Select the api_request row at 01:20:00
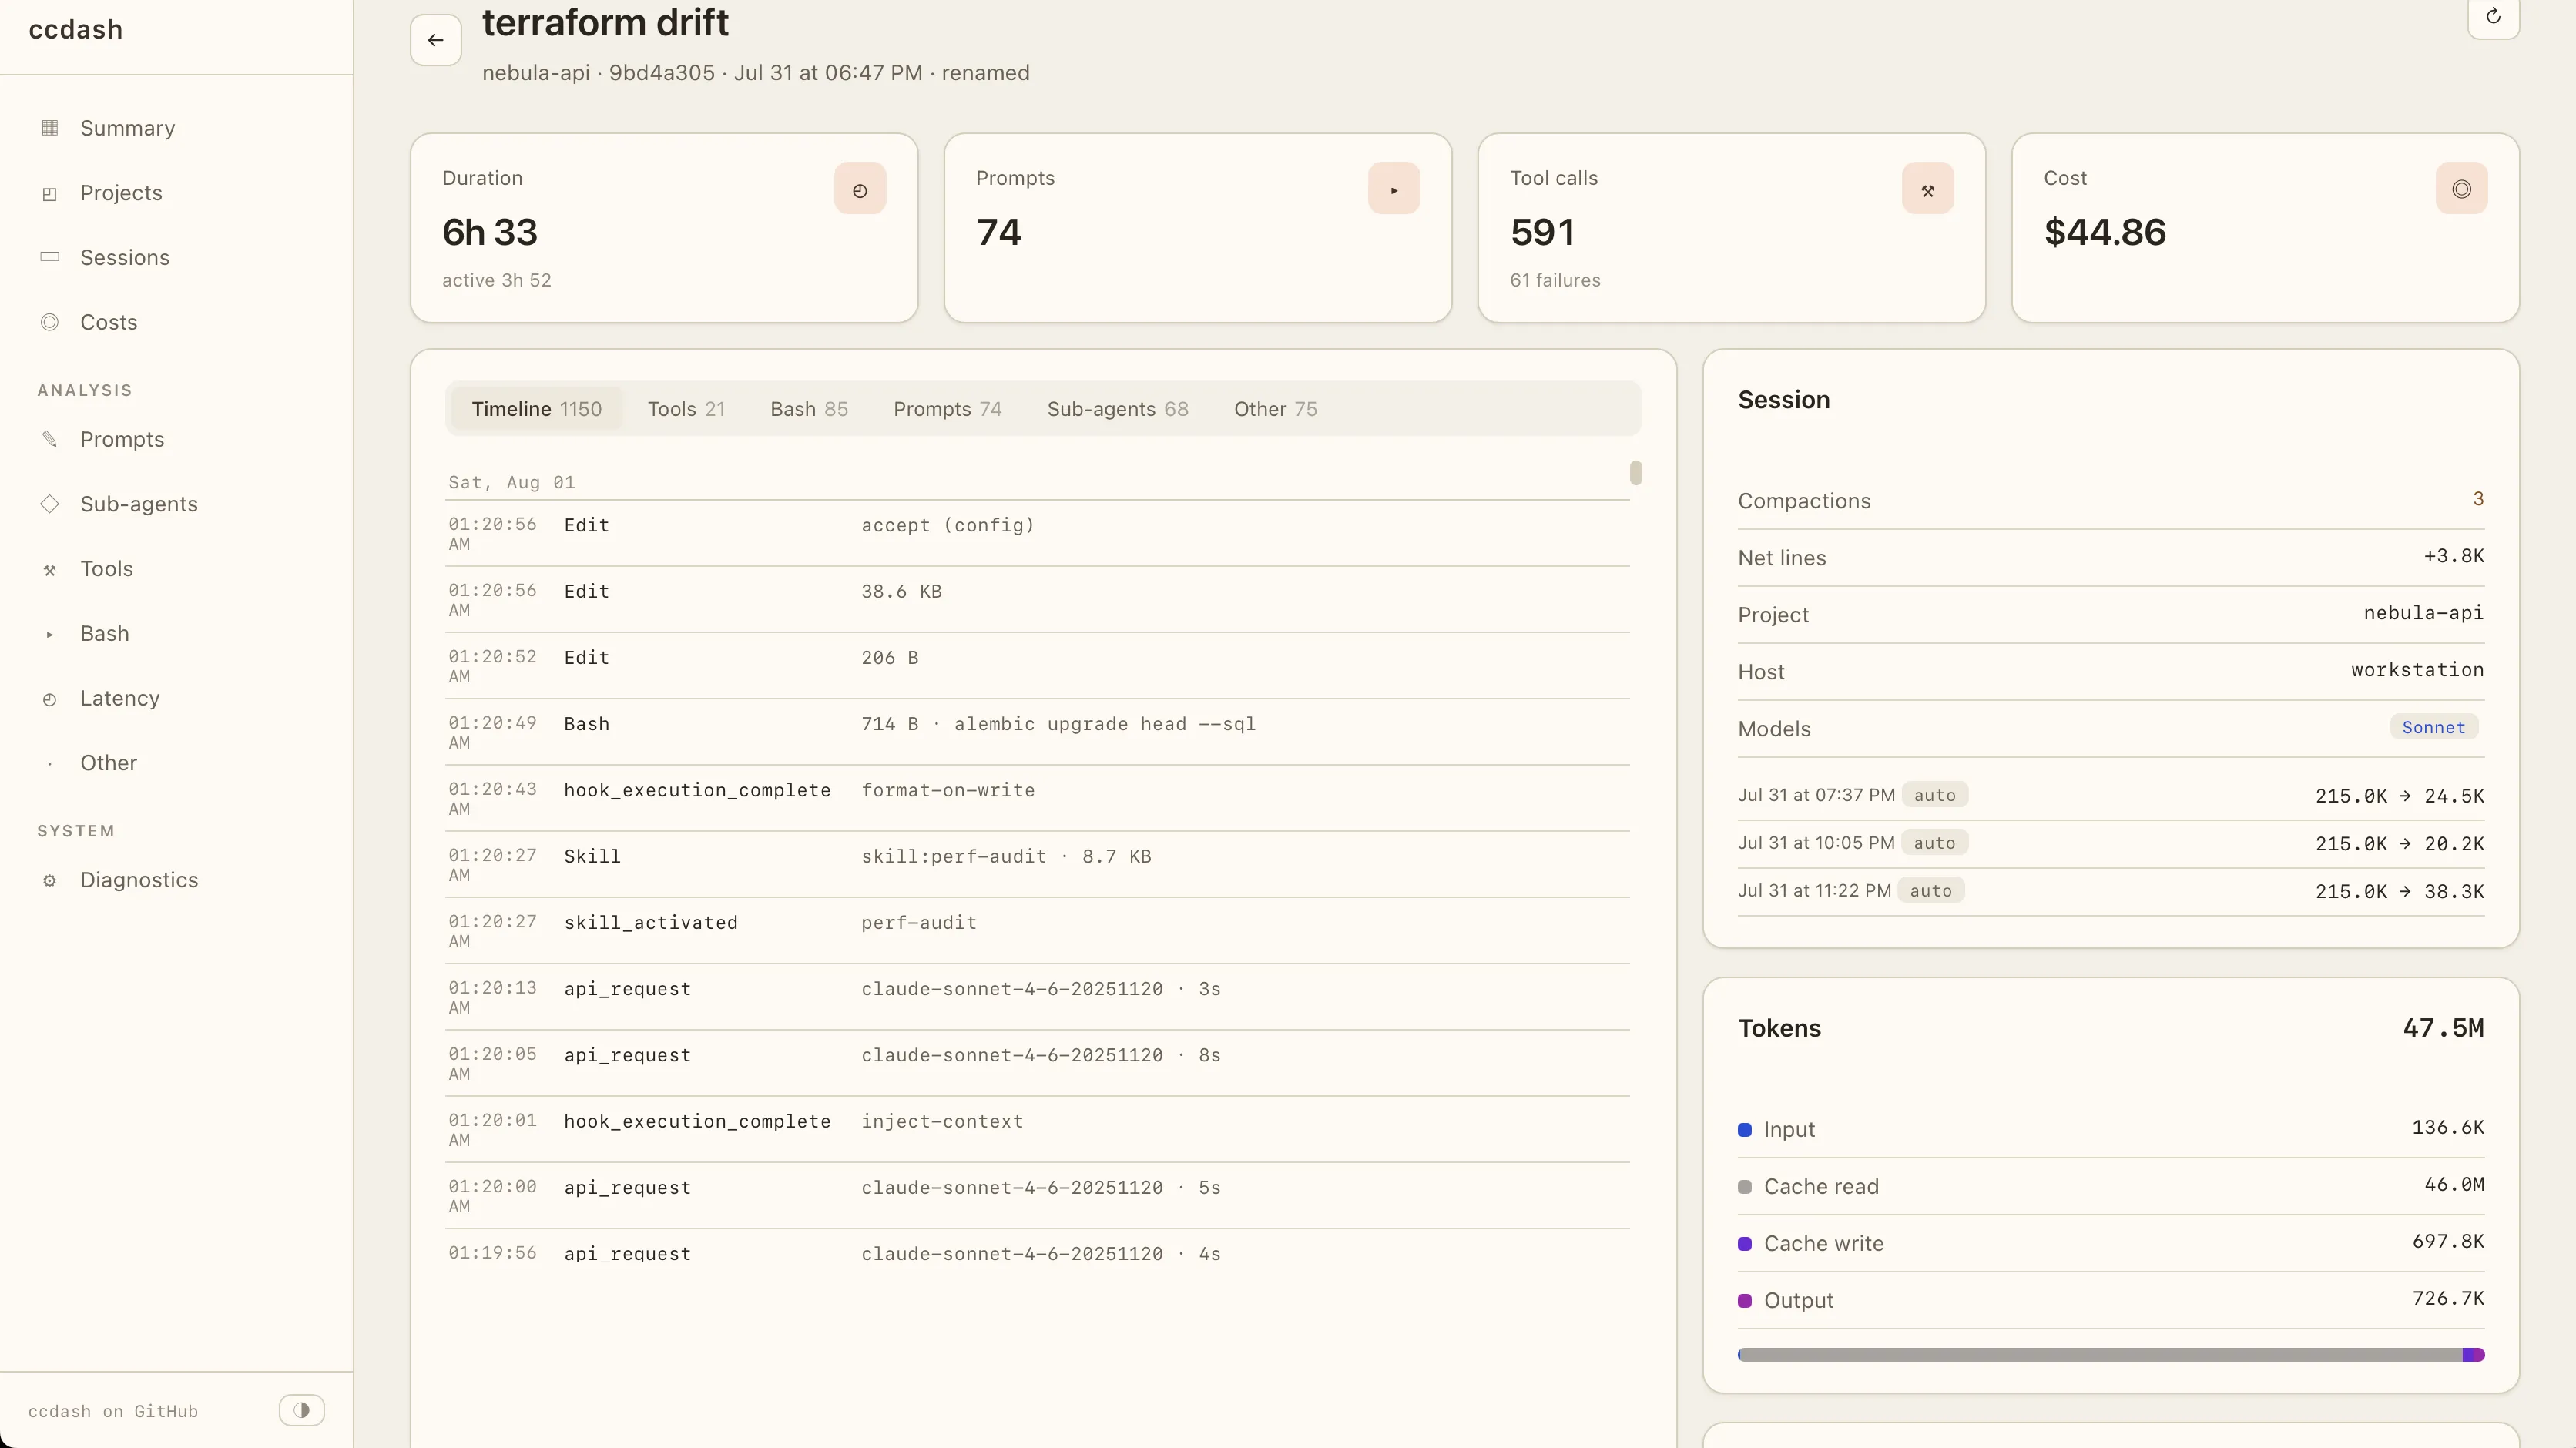The width and height of the screenshot is (2576, 1448). (x=1037, y=1195)
